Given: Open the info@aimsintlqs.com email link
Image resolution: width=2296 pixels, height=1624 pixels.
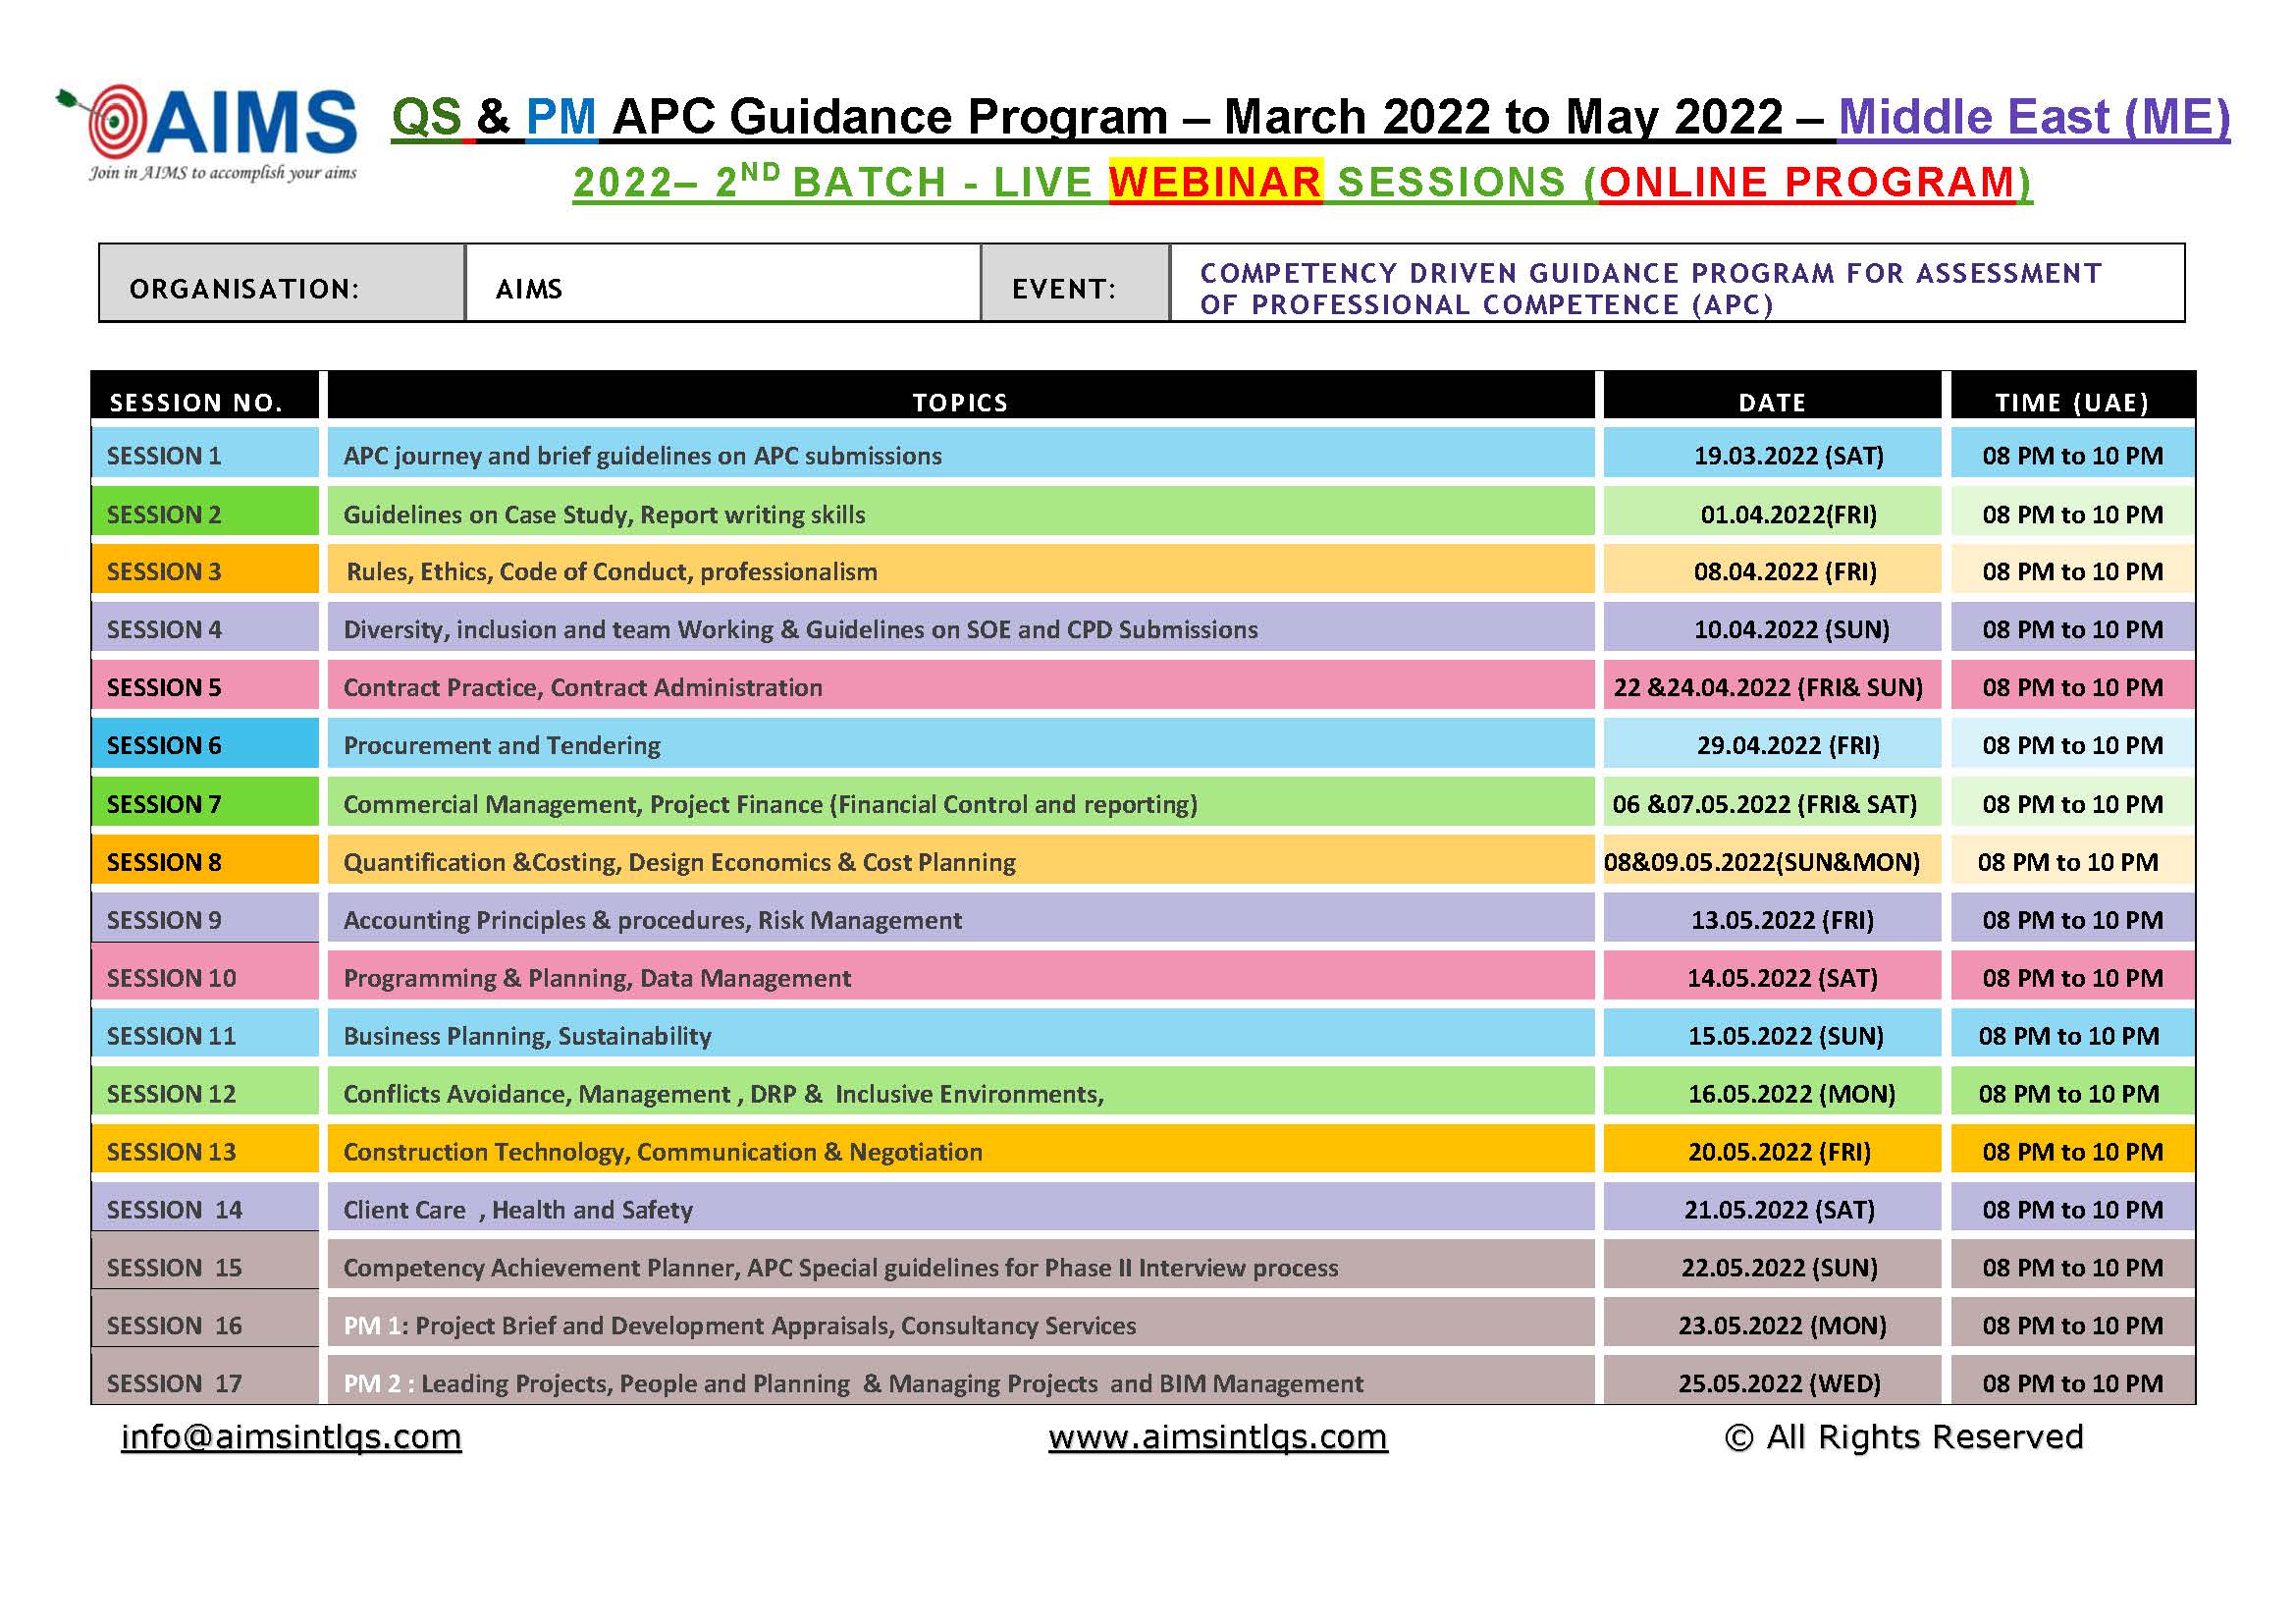Looking at the screenshot, I should point(291,1437).
